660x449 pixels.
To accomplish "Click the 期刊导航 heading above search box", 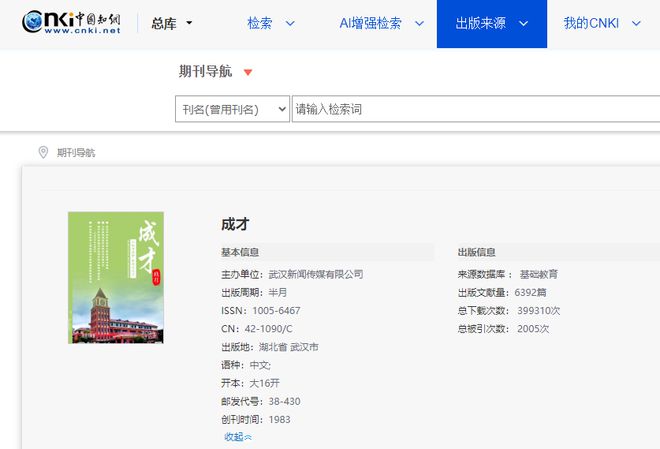I will pos(205,72).
